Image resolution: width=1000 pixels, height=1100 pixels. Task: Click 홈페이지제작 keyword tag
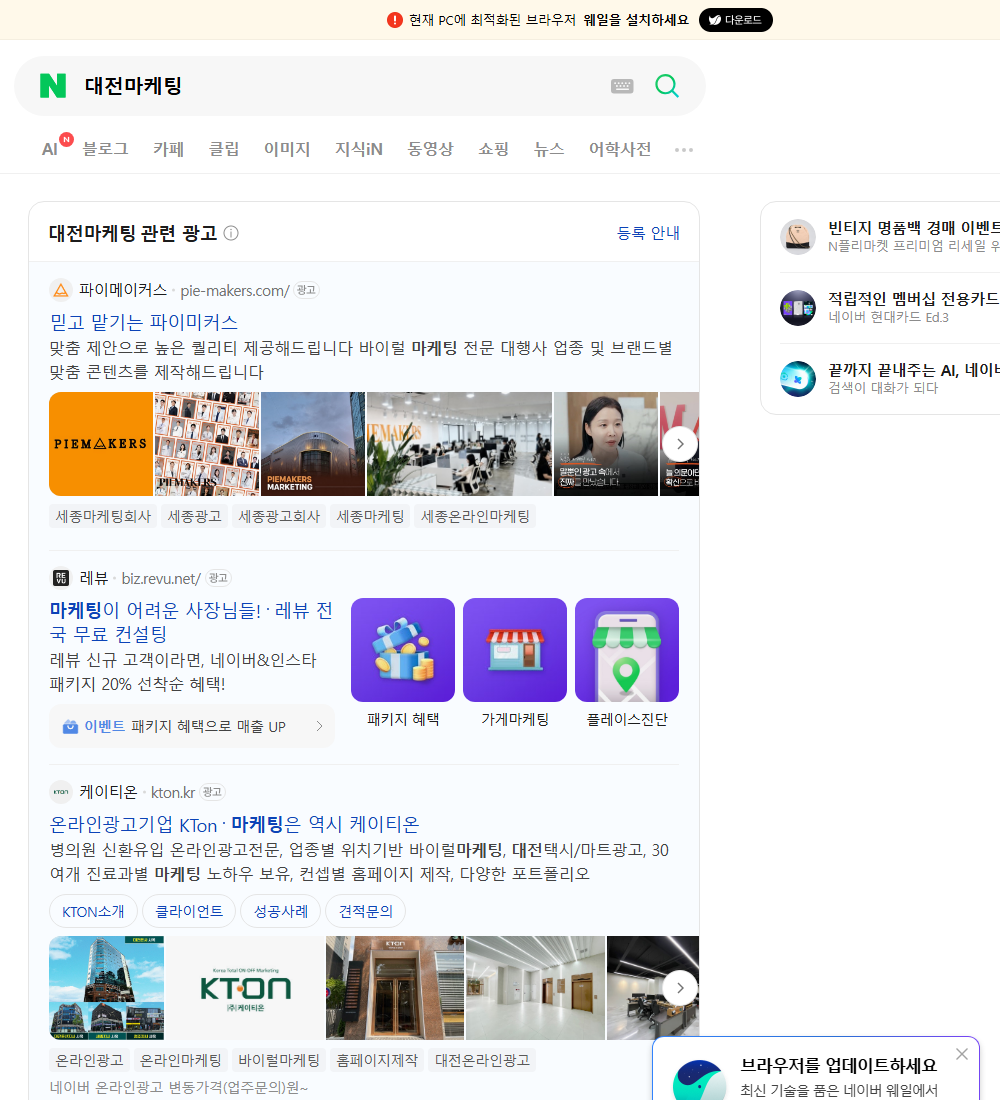click(377, 1060)
